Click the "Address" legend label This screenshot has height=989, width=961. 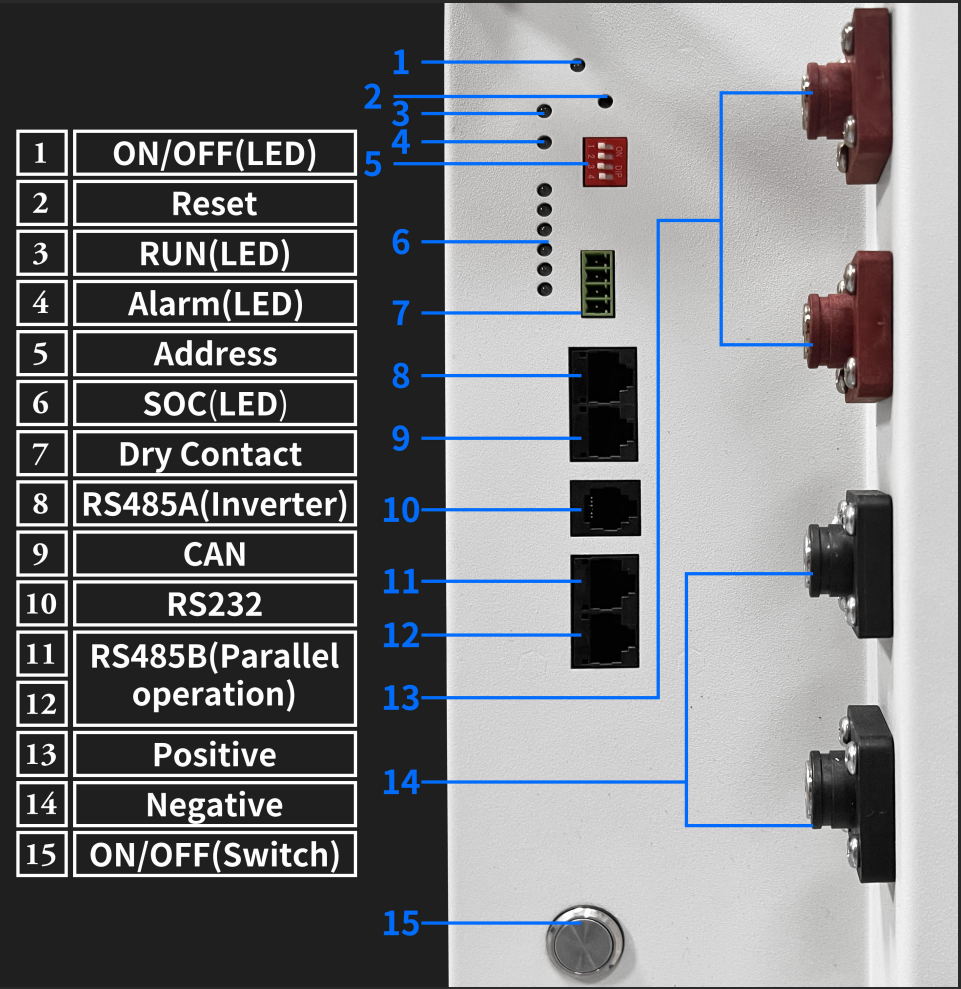[x=215, y=353]
